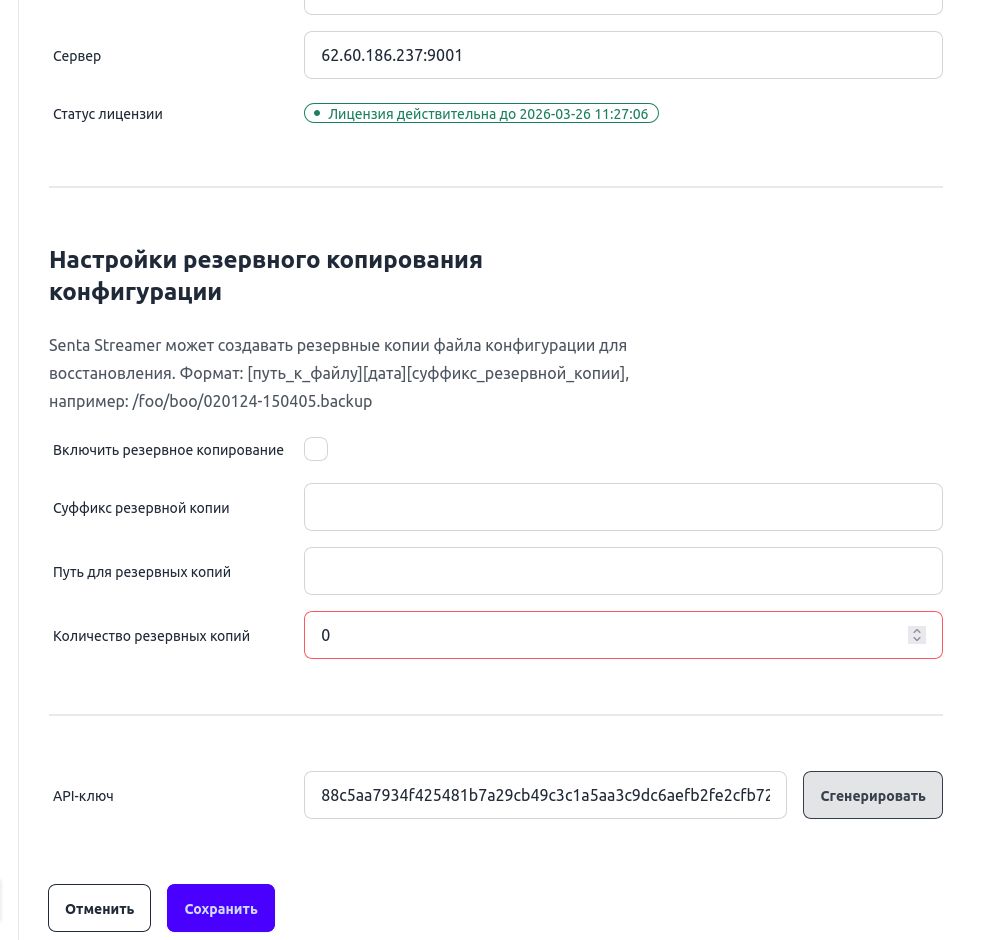
Task: Click the Настройки резервного копирования heading
Action: [x=266, y=275]
